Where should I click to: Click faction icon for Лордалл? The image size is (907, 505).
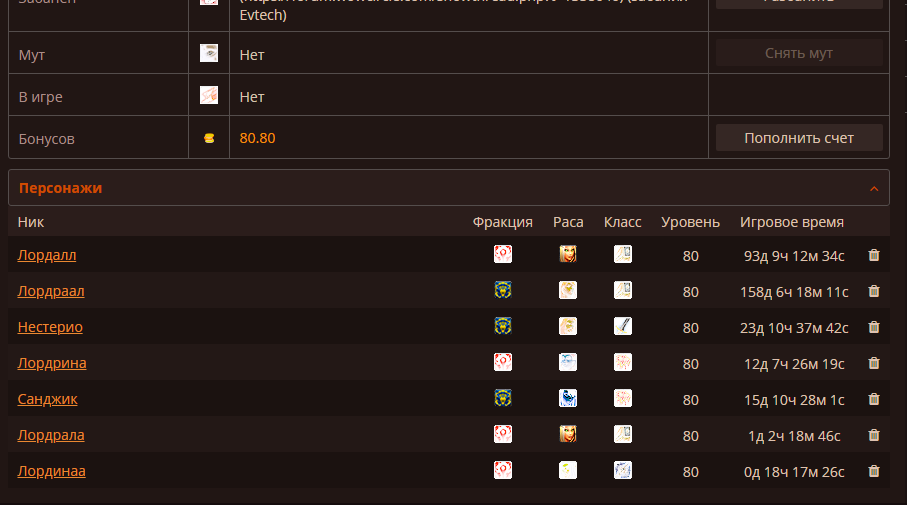(x=503, y=254)
